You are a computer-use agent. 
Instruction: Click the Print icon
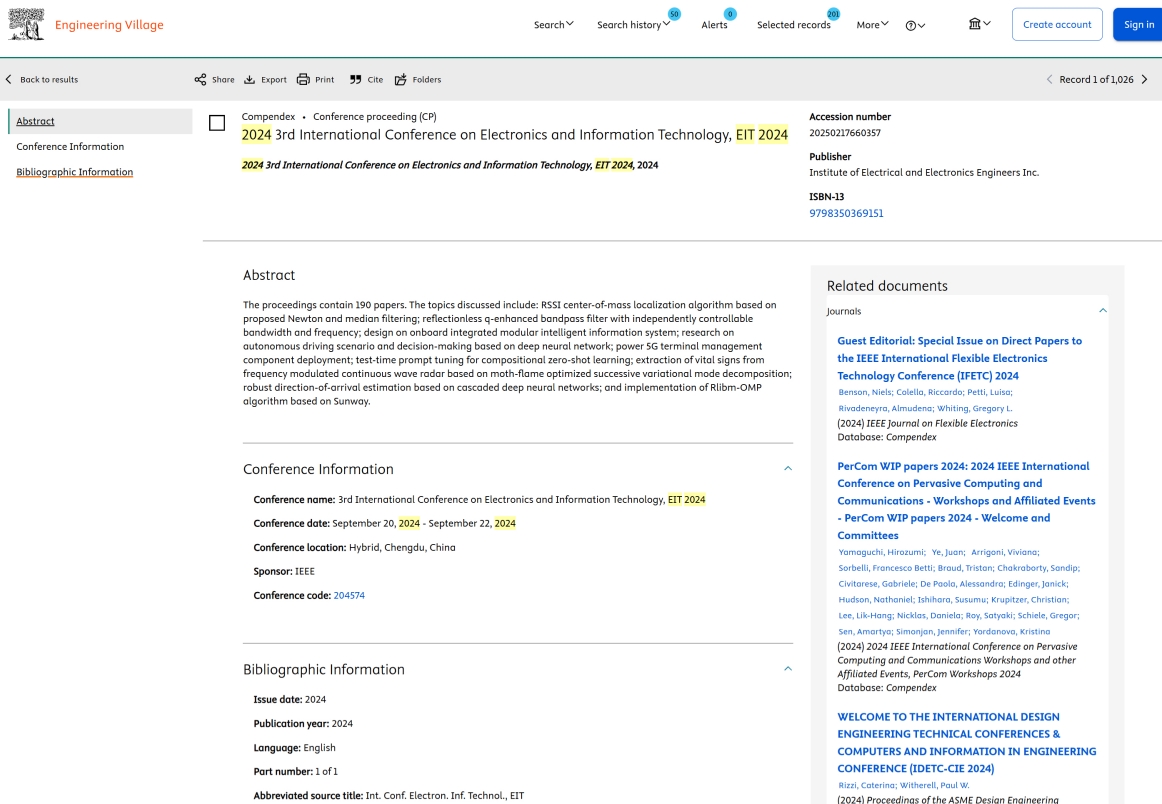click(303, 79)
